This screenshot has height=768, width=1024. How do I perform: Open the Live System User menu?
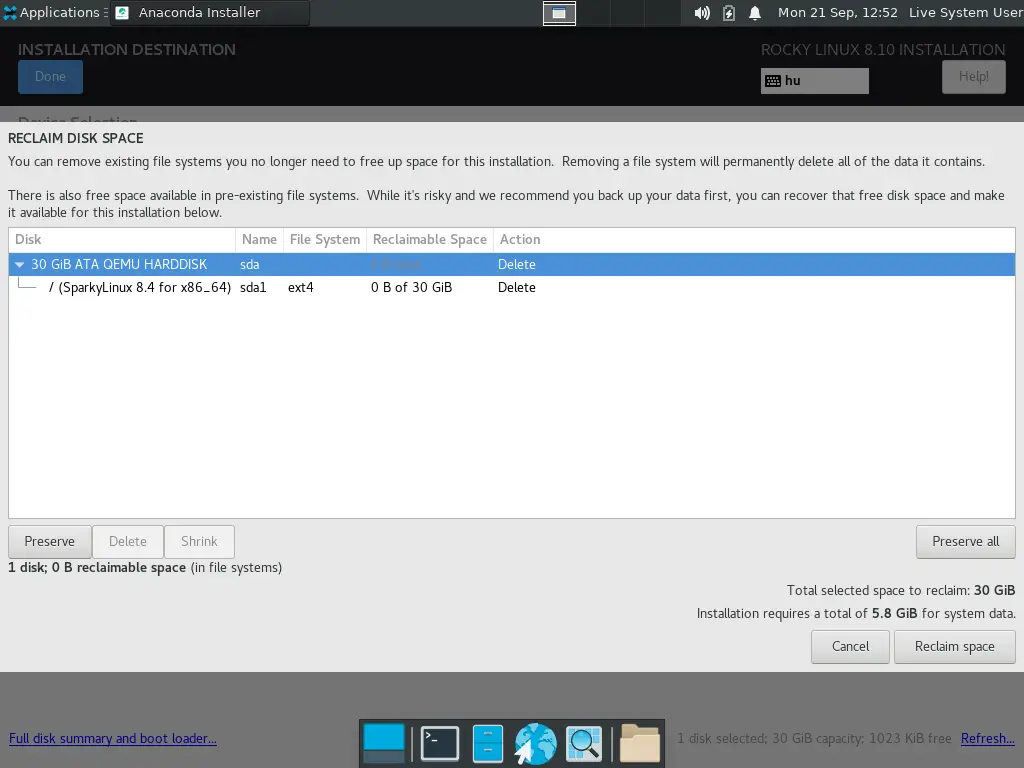(966, 12)
